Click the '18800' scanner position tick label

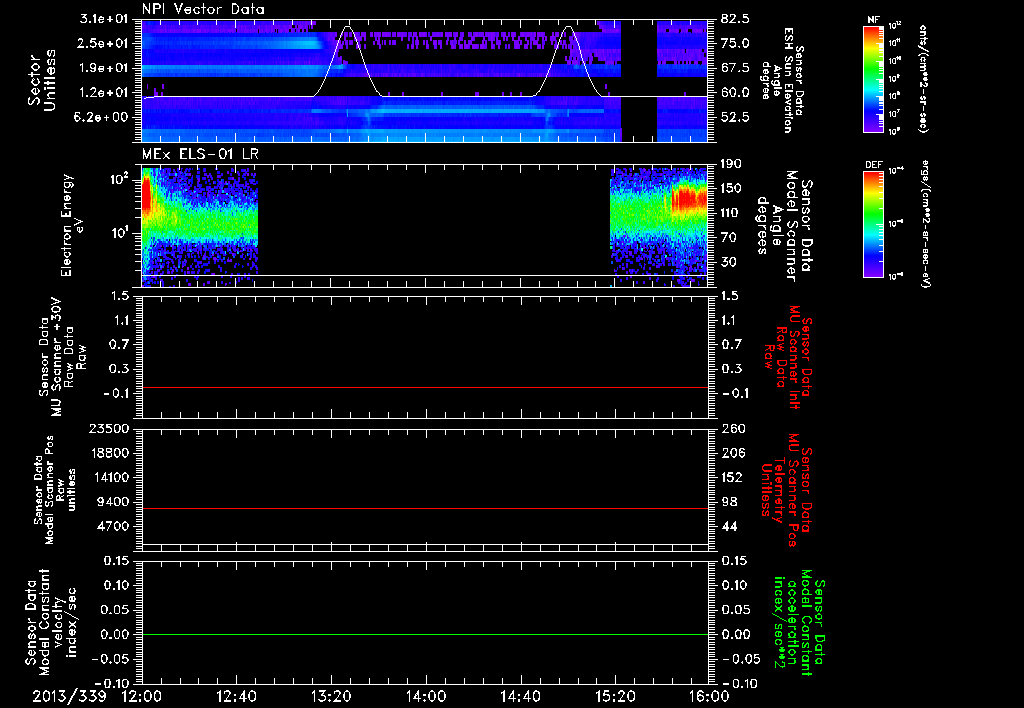click(x=109, y=453)
